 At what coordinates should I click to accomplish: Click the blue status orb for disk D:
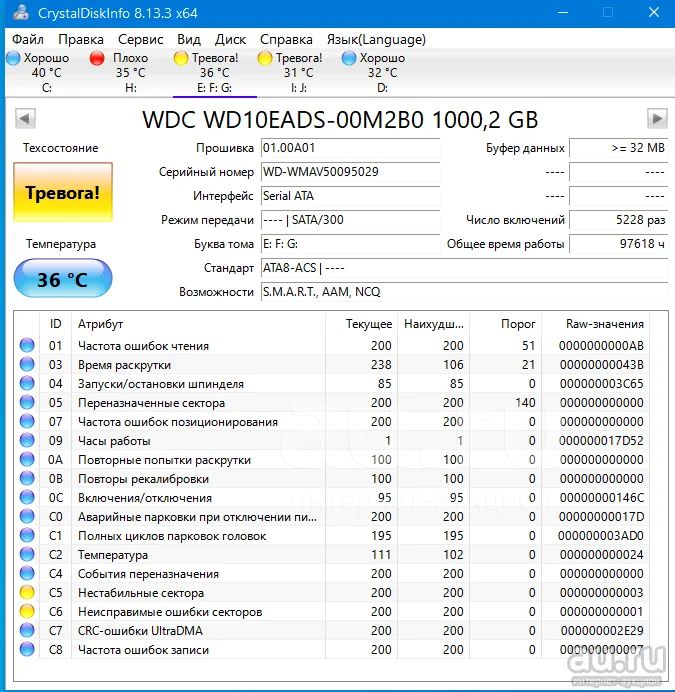(x=349, y=58)
